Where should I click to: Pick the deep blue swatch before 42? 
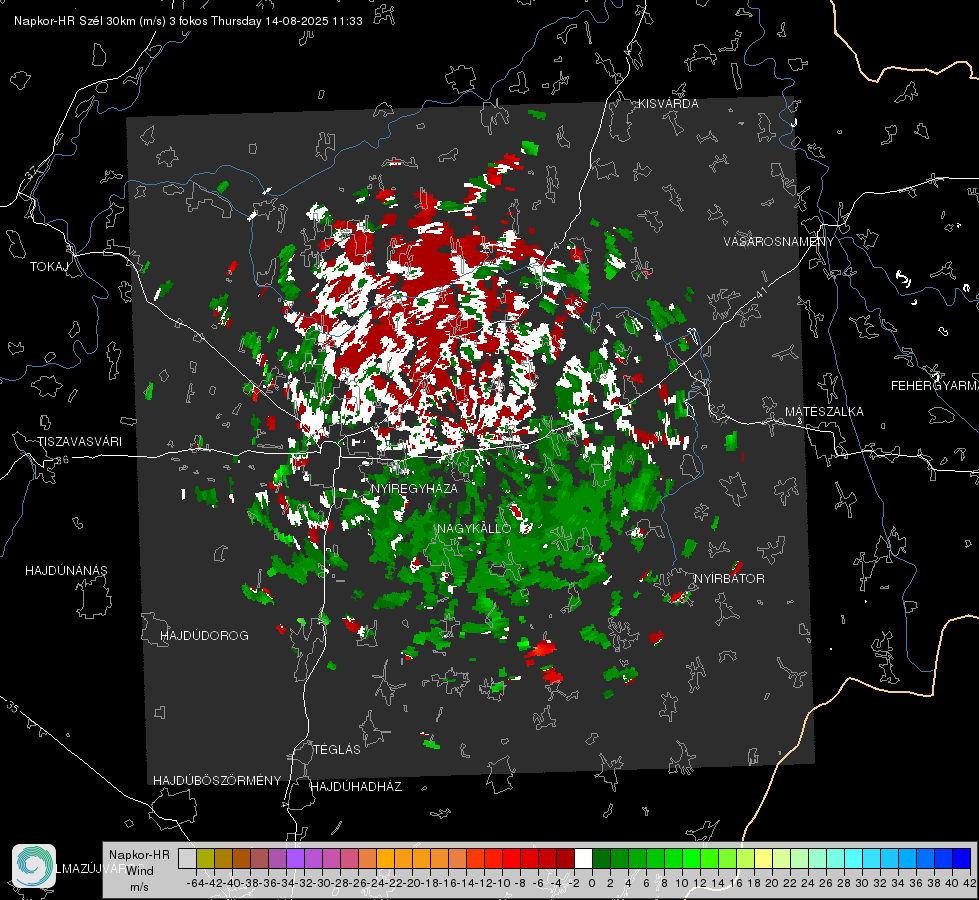pyautogui.click(x=961, y=859)
